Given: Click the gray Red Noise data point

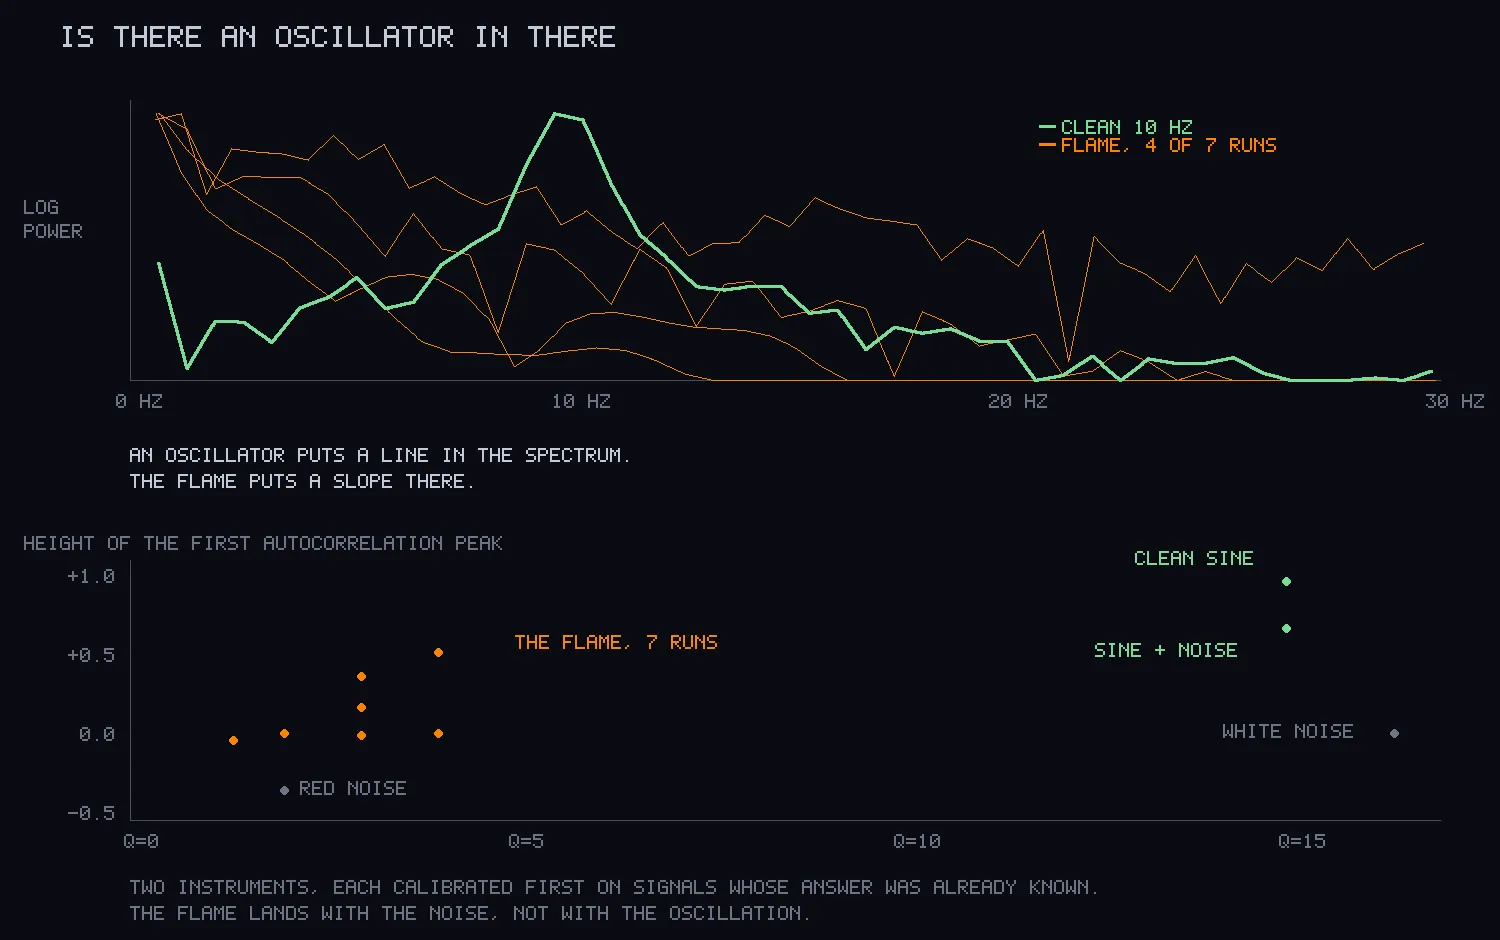Looking at the screenshot, I should (285, 790).
